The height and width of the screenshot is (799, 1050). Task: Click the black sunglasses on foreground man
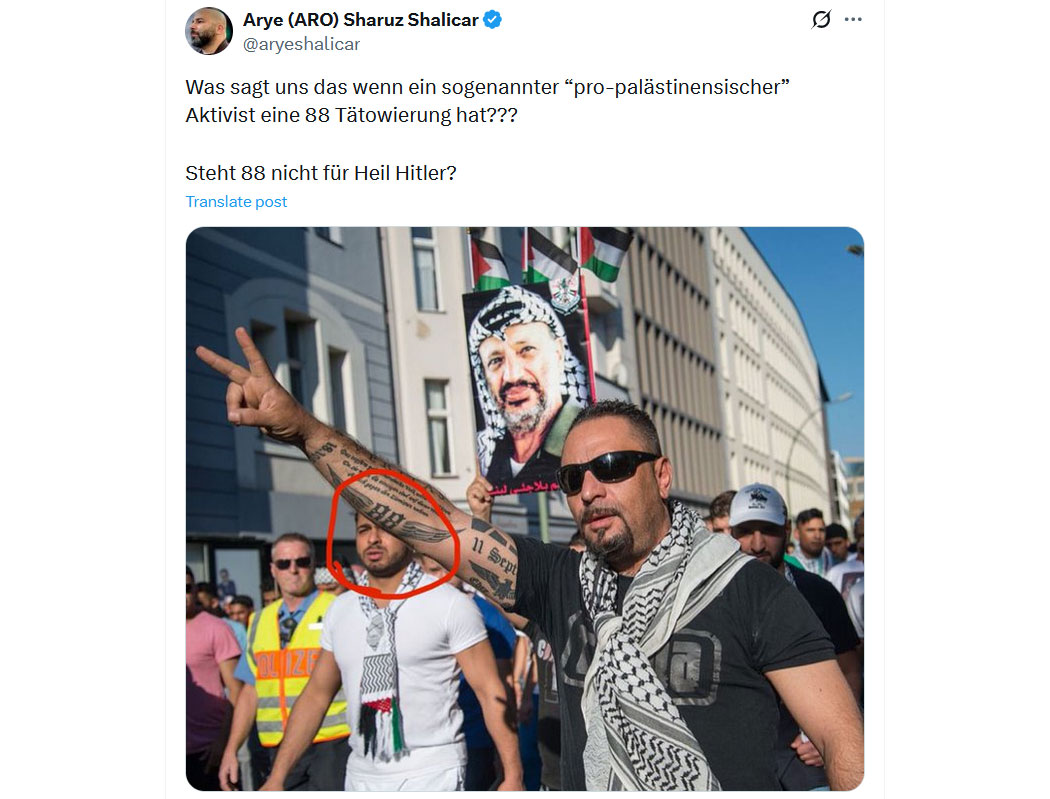coord(605,470)
